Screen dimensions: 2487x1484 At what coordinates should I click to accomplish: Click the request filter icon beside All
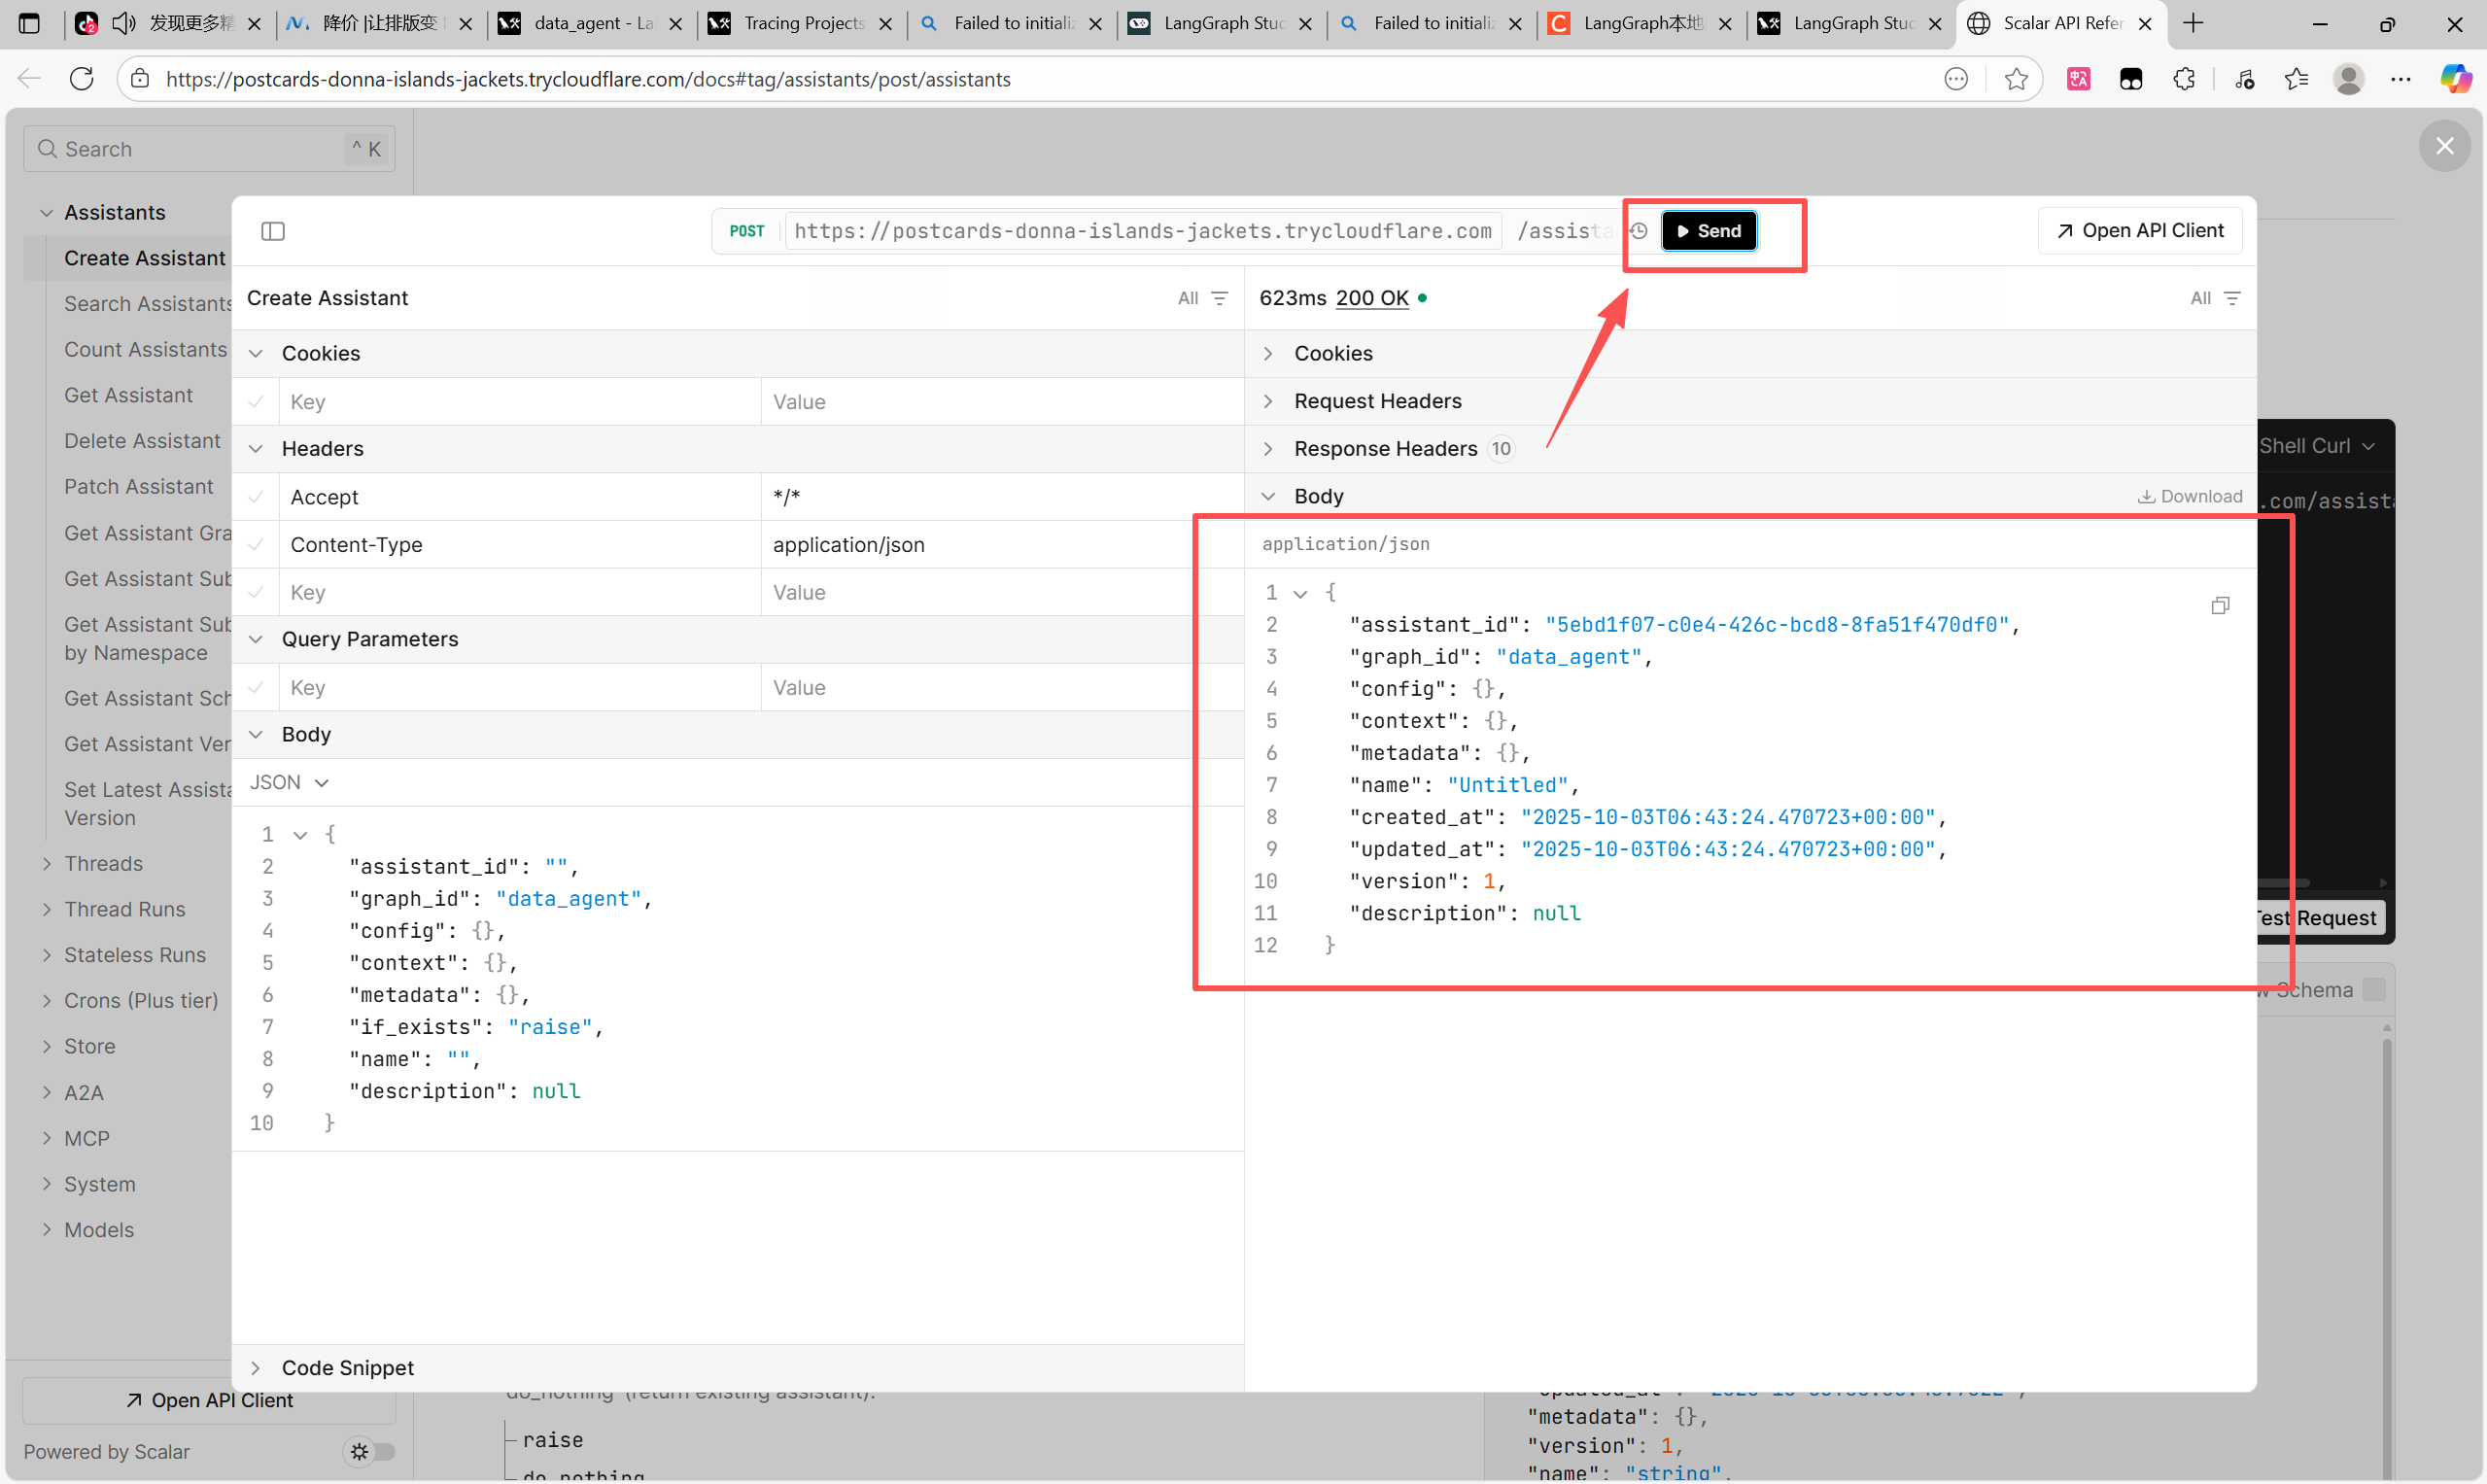(1220, 298)
